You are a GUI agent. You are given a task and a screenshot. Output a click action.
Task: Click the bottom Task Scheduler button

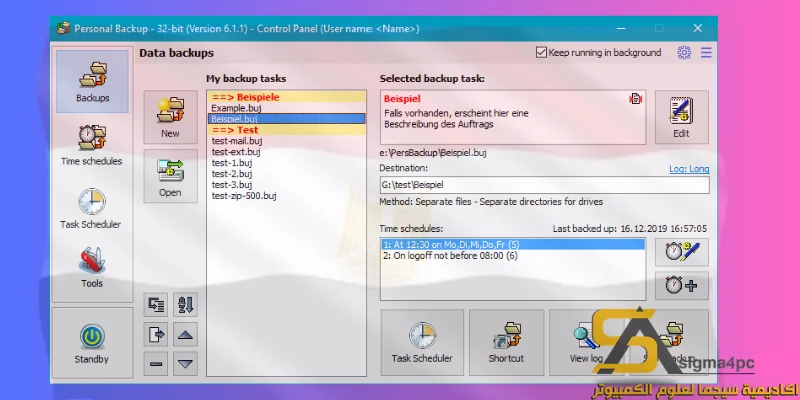tap(422, 342)
